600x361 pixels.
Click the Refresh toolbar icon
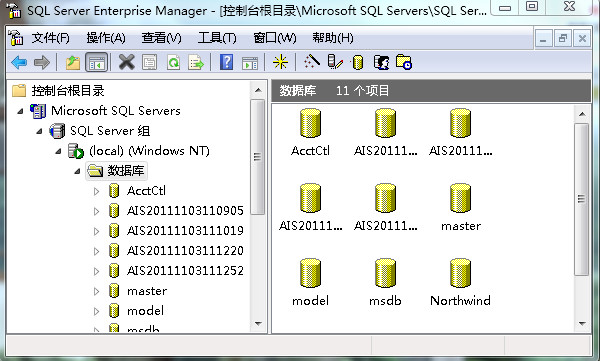[x=173, y=62]
